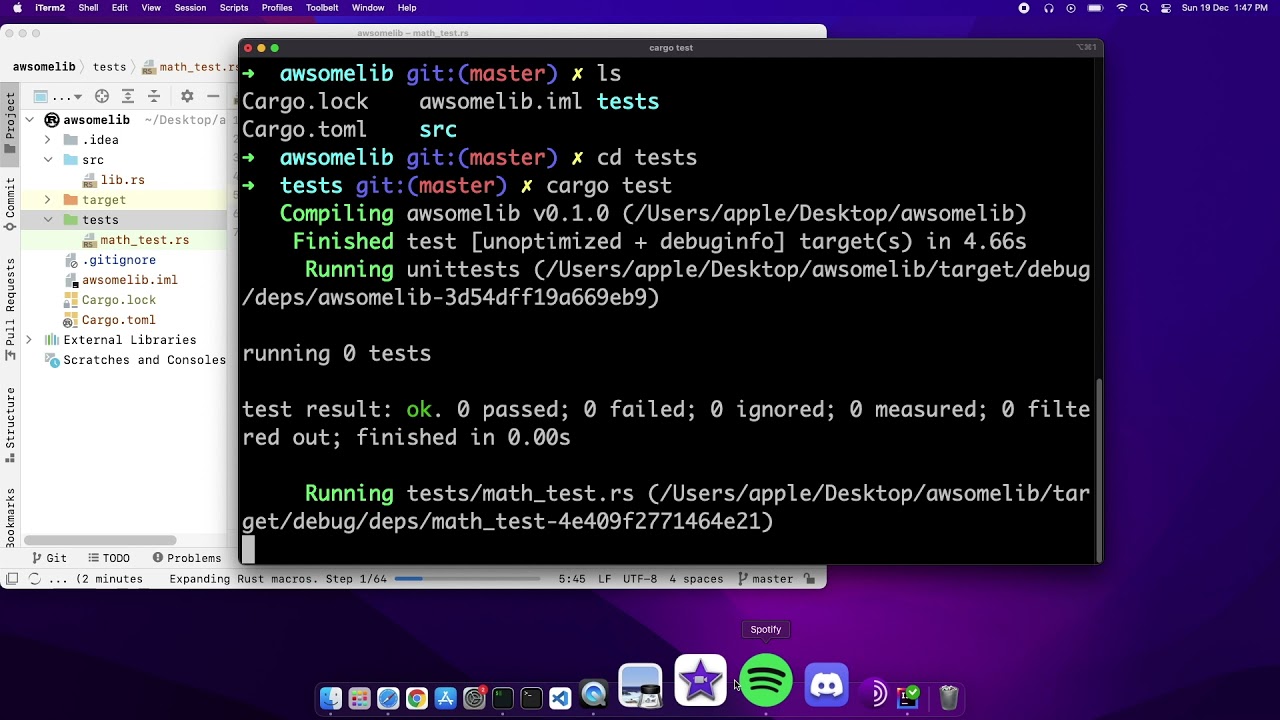This screenshot has width=1280, height=720.
Task: Click 5:45 cursor position in status bar
Action: click(572, 579)
